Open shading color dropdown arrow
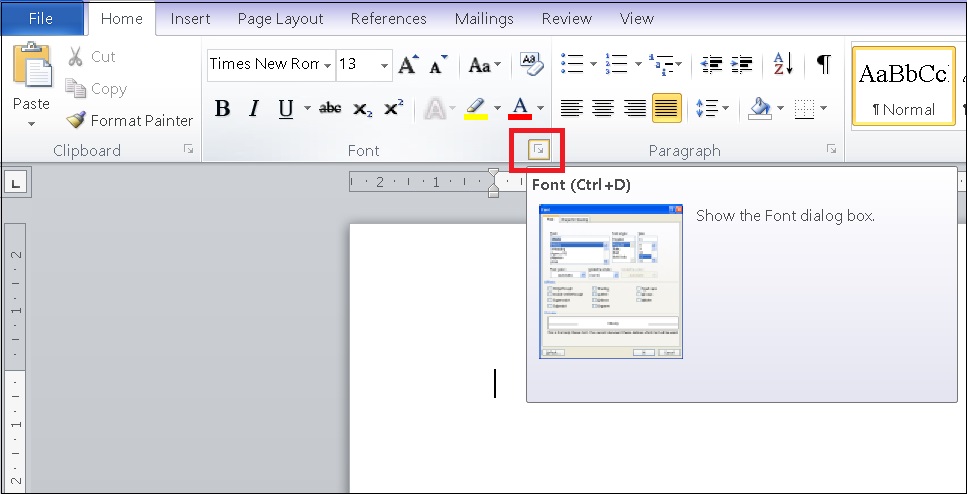967x494 pixels. pyautogui.click(x=780, y=109)
